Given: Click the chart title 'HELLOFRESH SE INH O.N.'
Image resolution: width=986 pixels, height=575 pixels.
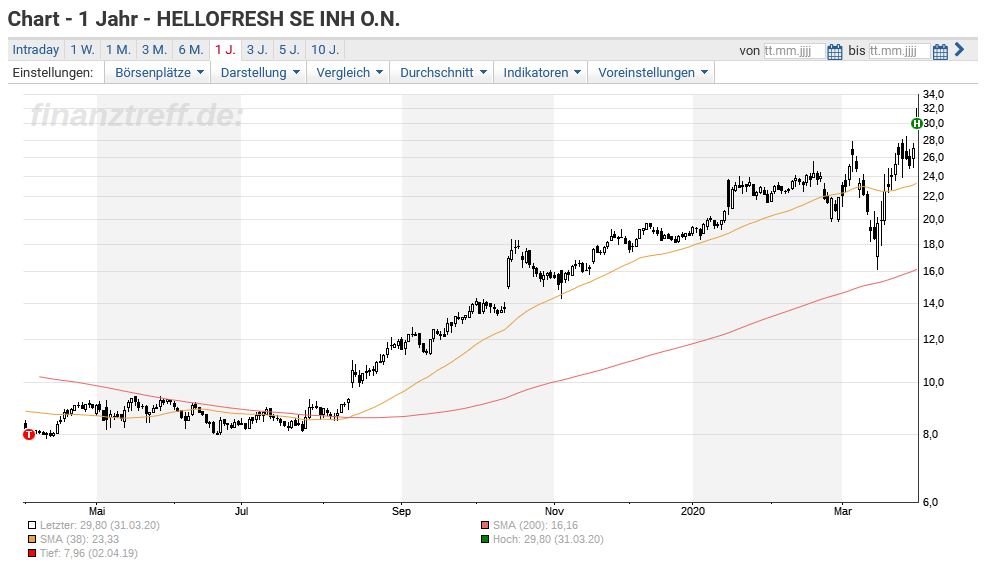Looking at the screenshot, I should pyautogui.click(x=278, y=19).
